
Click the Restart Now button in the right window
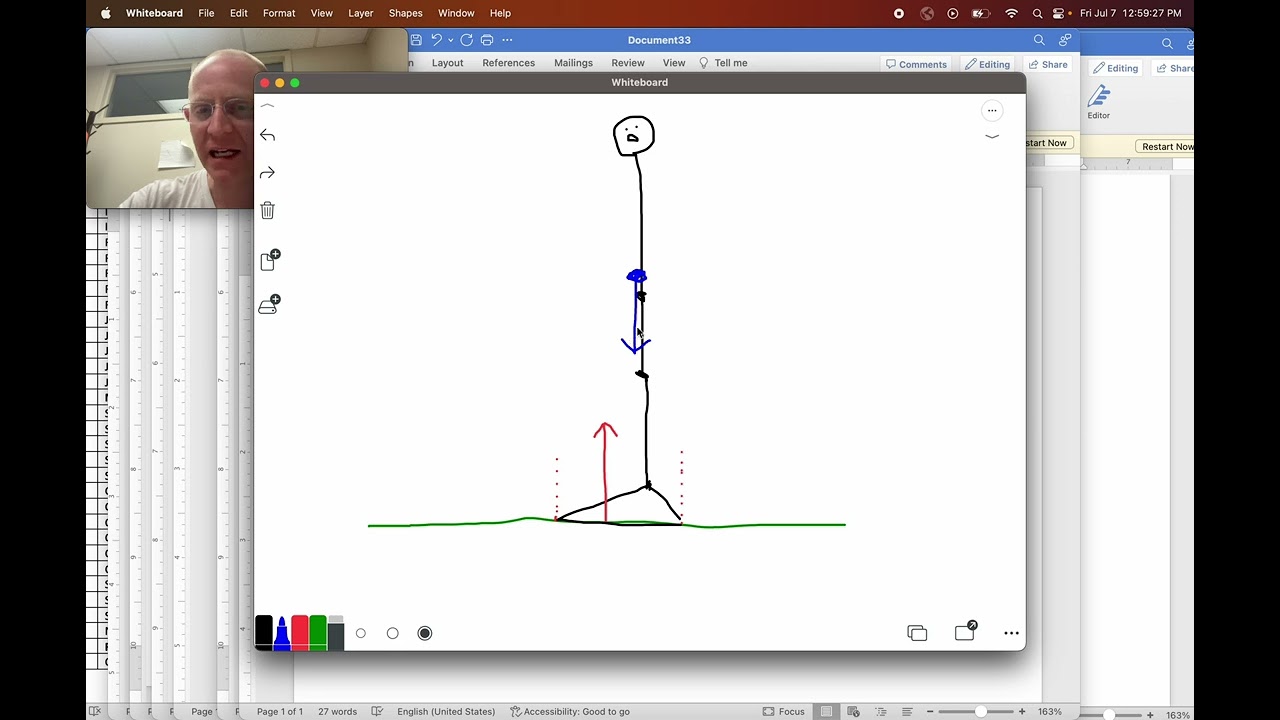point(1166,147)
